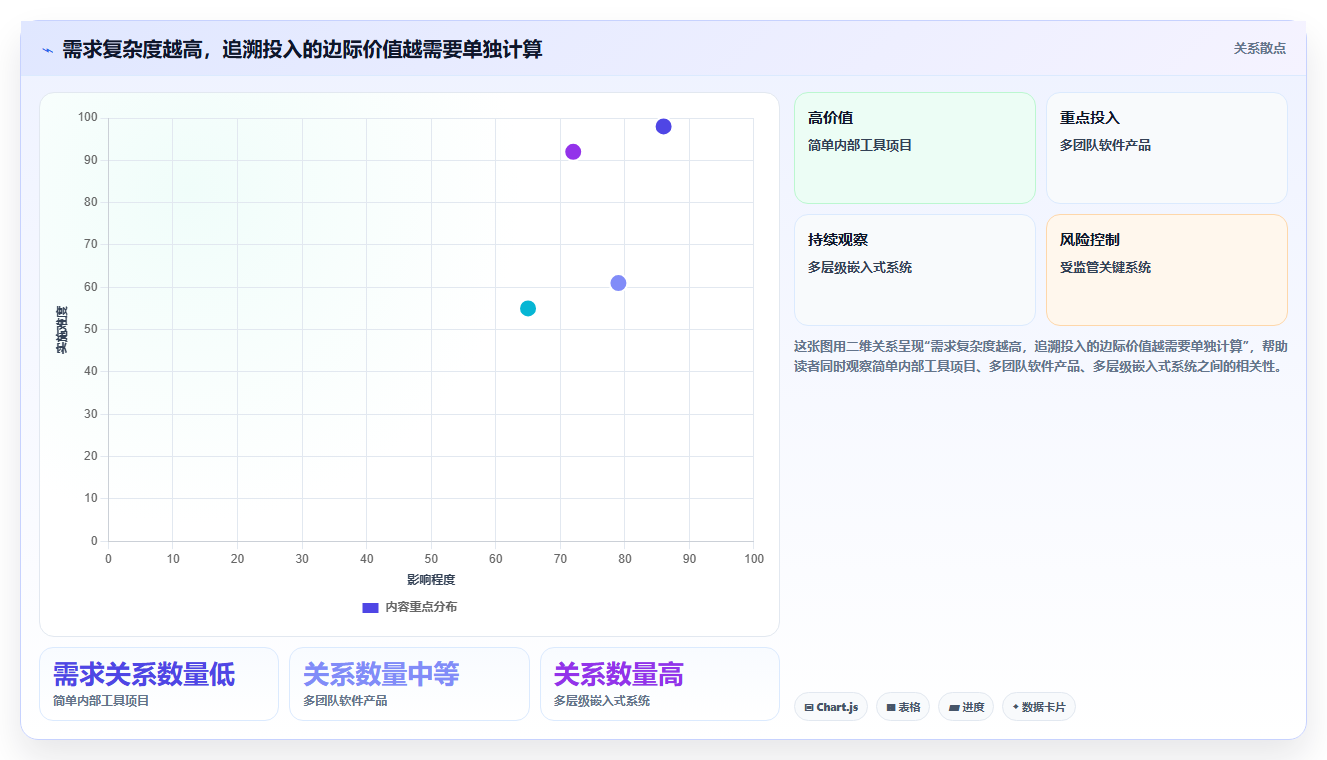Viewport: 1327px width, 760px height.
Task: Toggle the 内容重点分布 legend swatch
Action: coord(370,607)
